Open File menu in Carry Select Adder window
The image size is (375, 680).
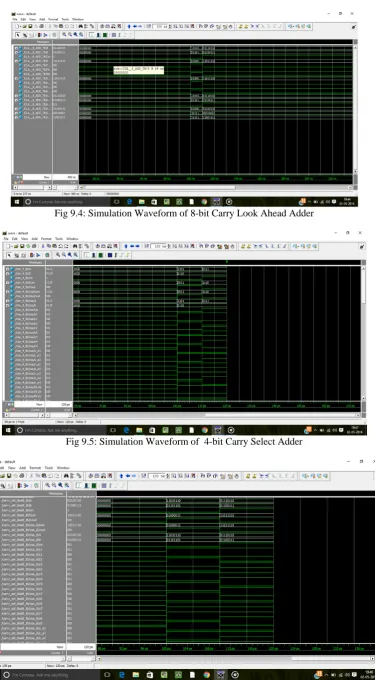tap(6, 239)
